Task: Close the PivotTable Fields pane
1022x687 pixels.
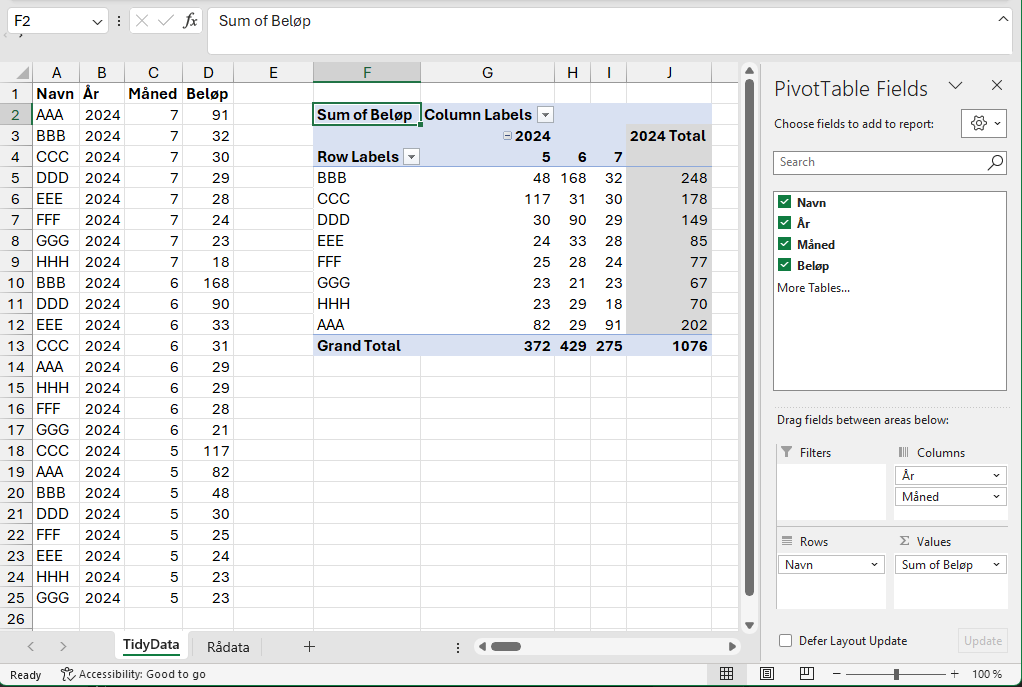Action: [996, 86]
